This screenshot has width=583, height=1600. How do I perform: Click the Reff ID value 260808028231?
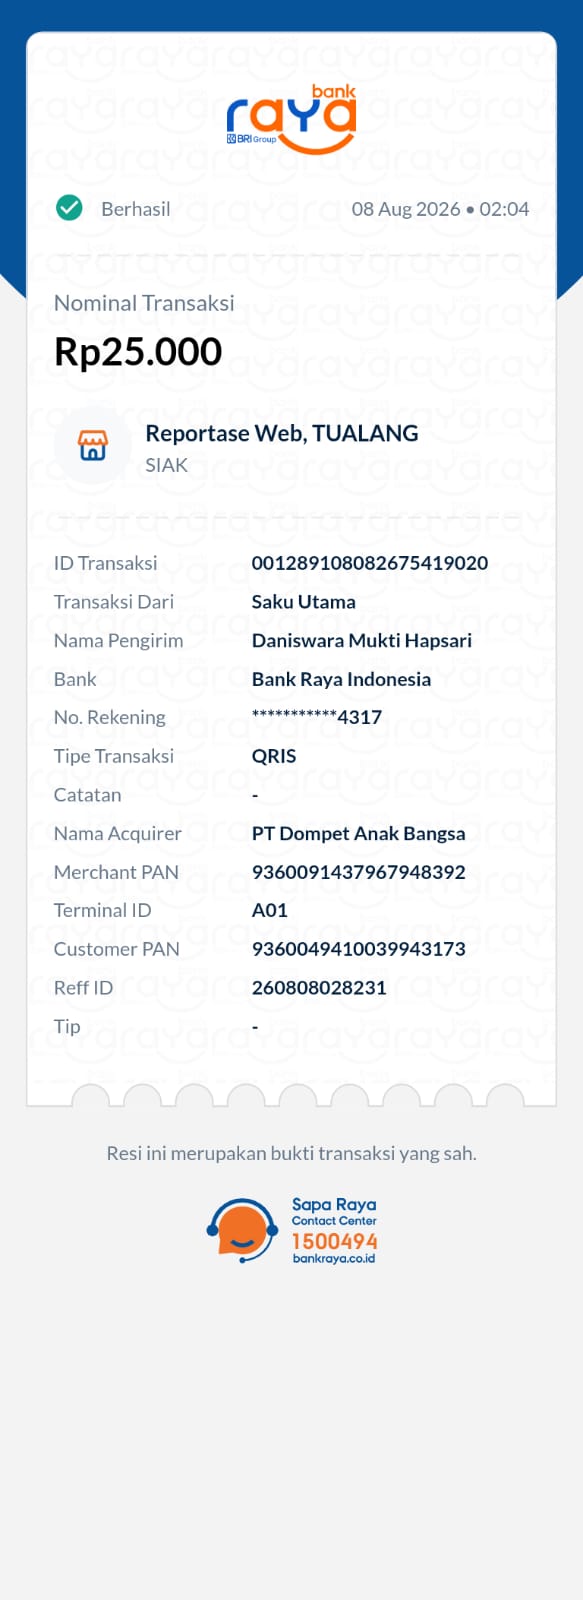click(x=319, y=988)
